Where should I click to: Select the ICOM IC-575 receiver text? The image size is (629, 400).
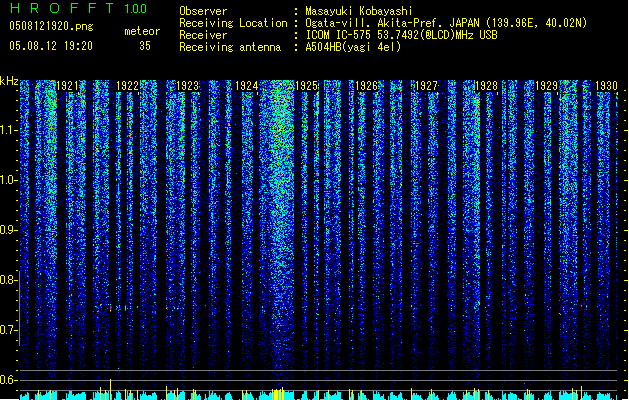pyautogui.click(x=401, y=35)
